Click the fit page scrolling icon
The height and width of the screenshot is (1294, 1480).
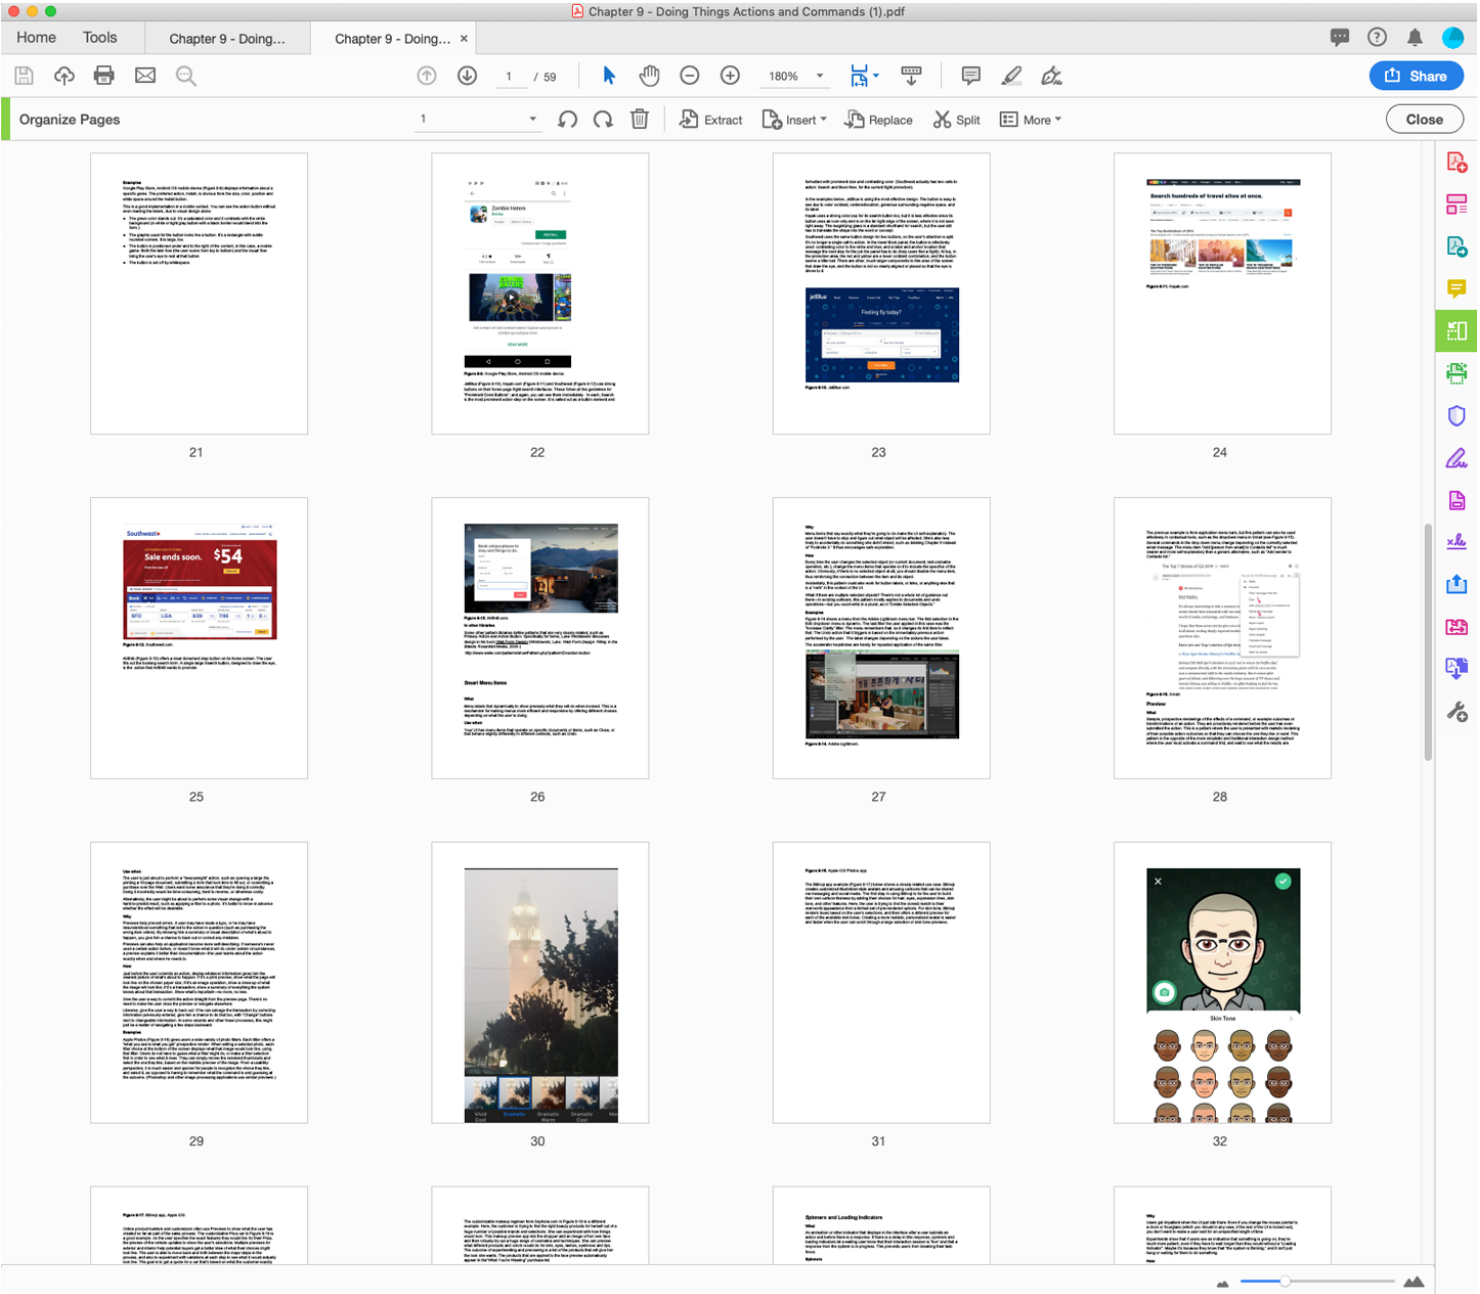(859, 76)
